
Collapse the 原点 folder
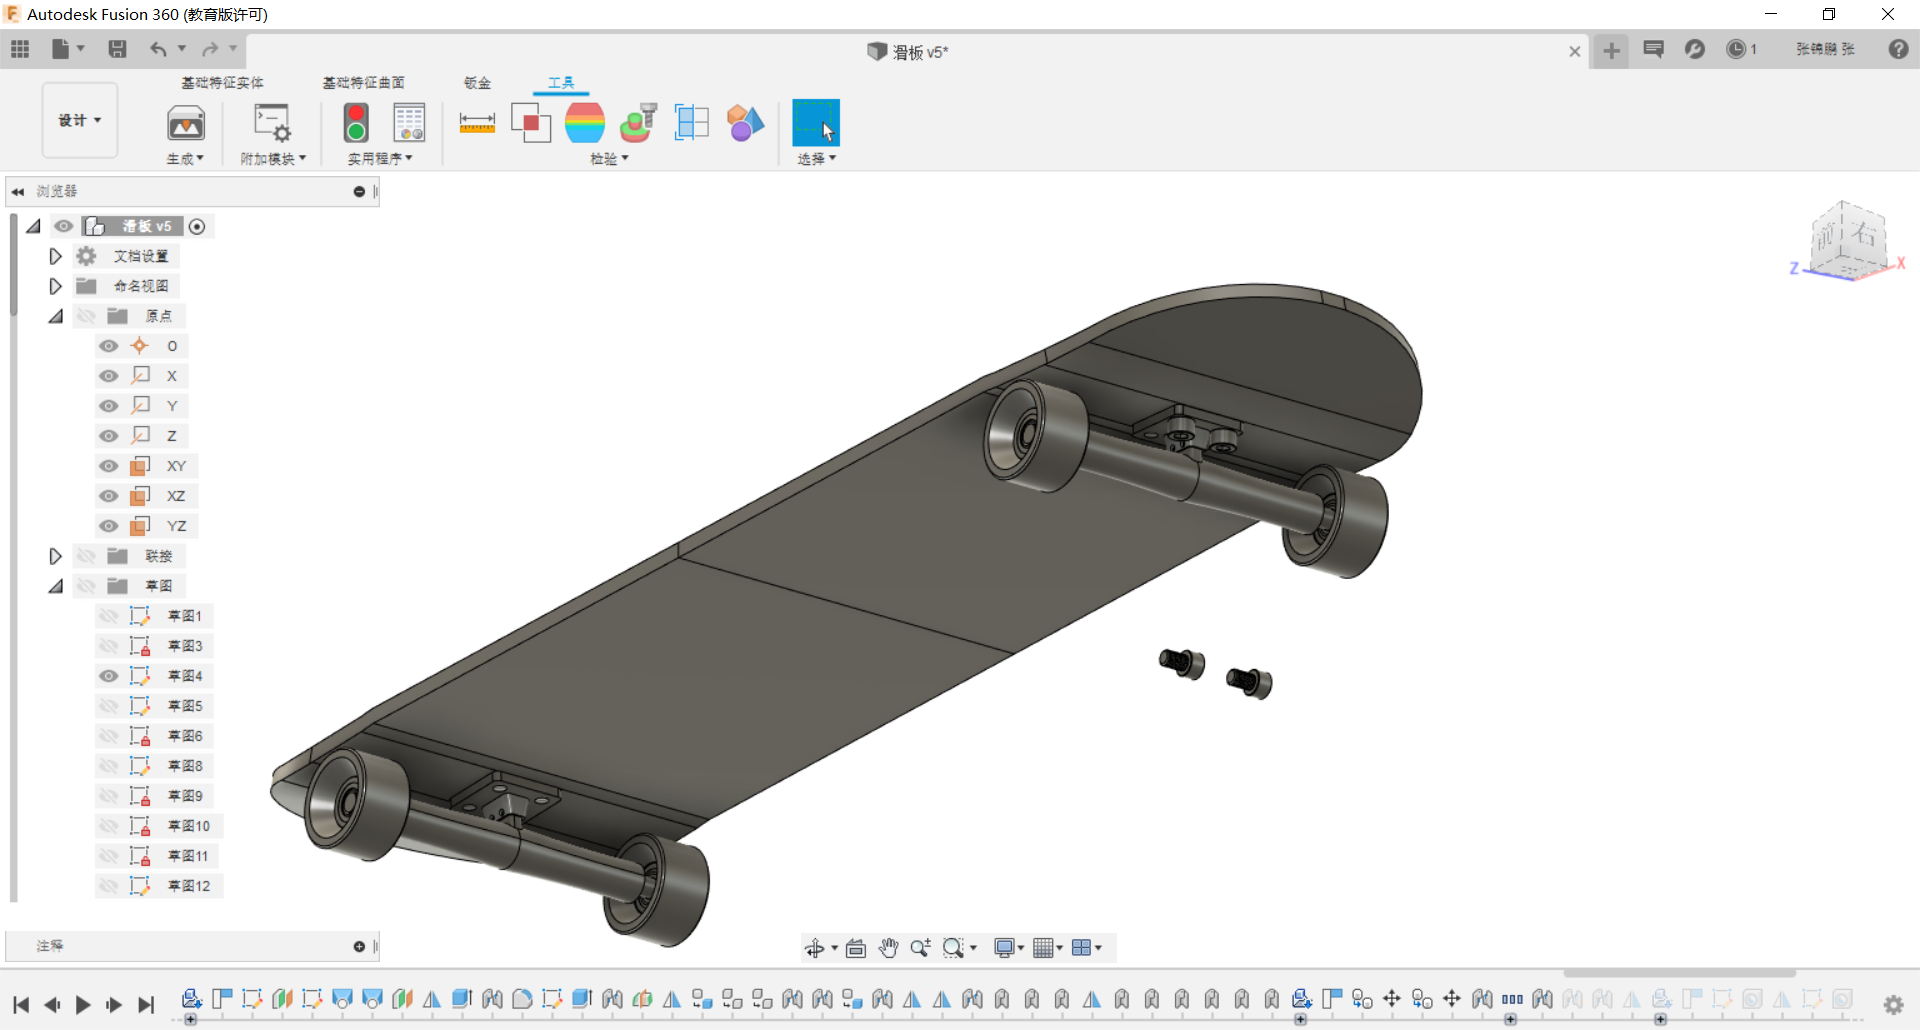coord(56,316)
